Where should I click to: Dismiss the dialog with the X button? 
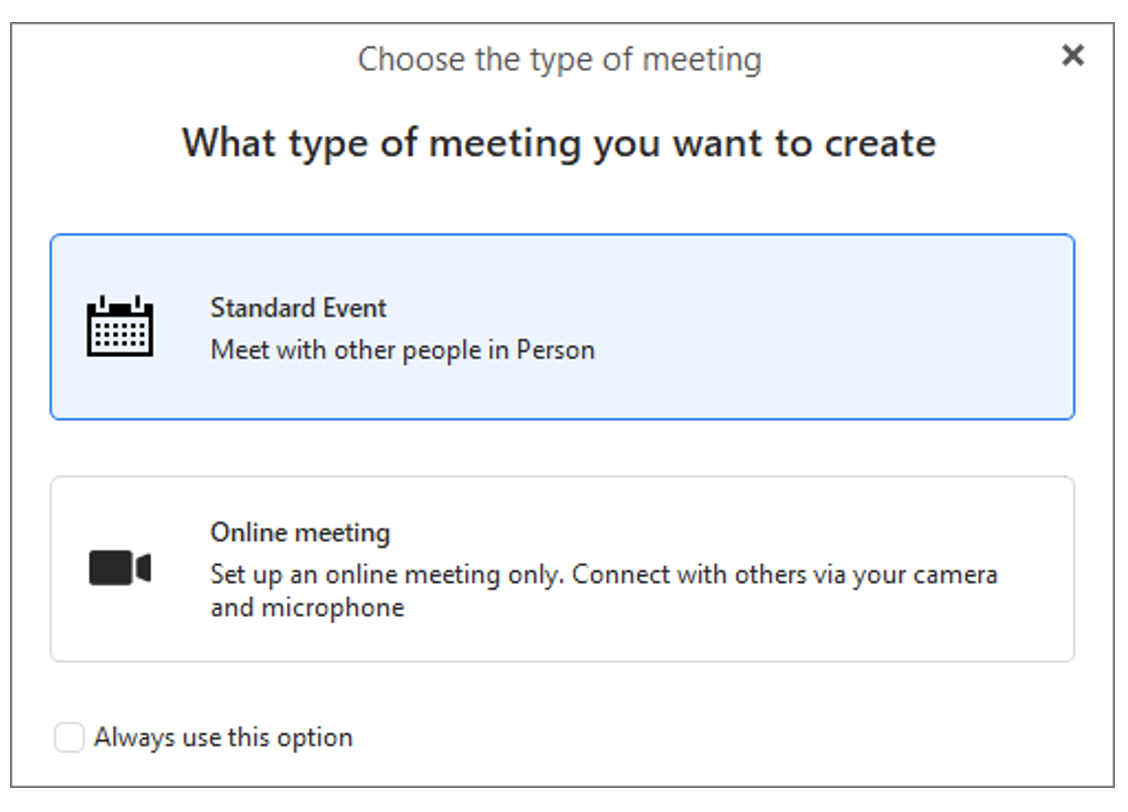click(1073, 55)
